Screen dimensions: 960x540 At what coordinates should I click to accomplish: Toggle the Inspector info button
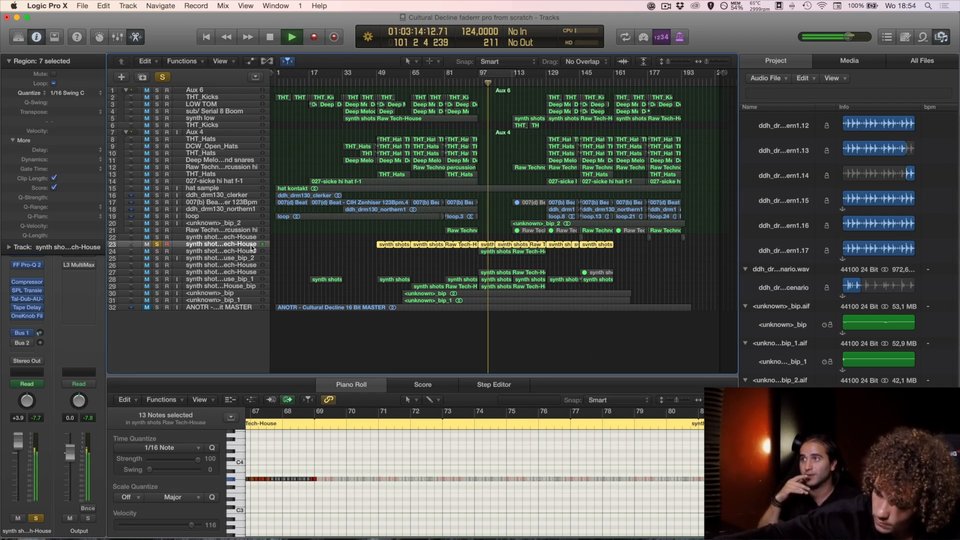click(37, 37)
